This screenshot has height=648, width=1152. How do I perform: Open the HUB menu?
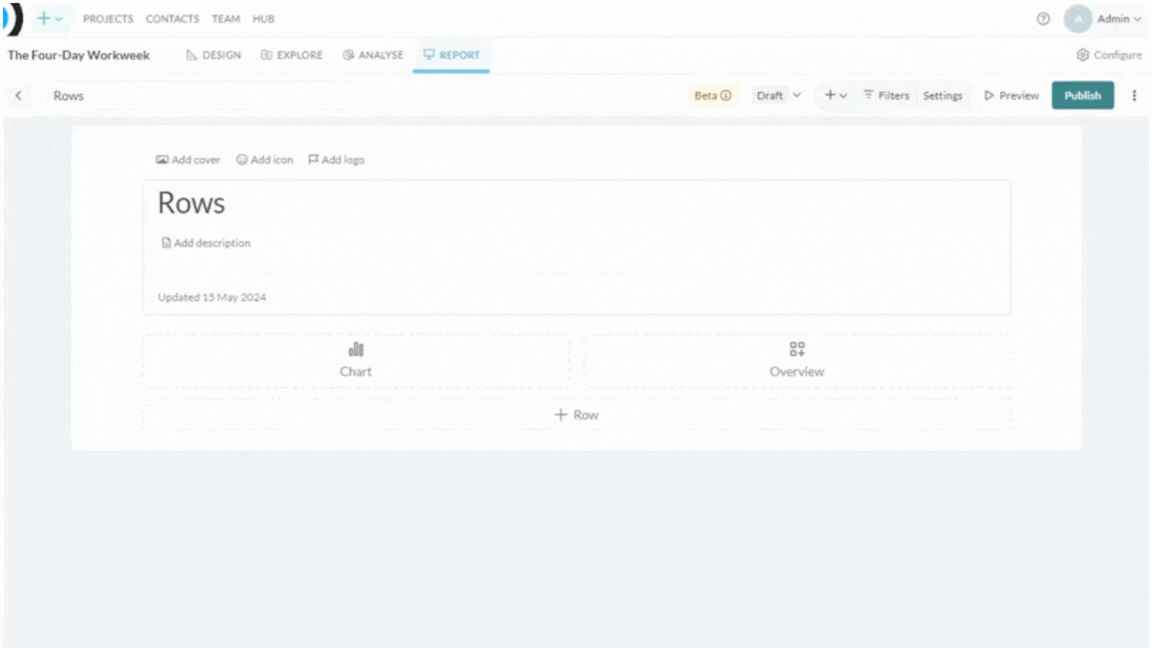[x=263, y=19]
